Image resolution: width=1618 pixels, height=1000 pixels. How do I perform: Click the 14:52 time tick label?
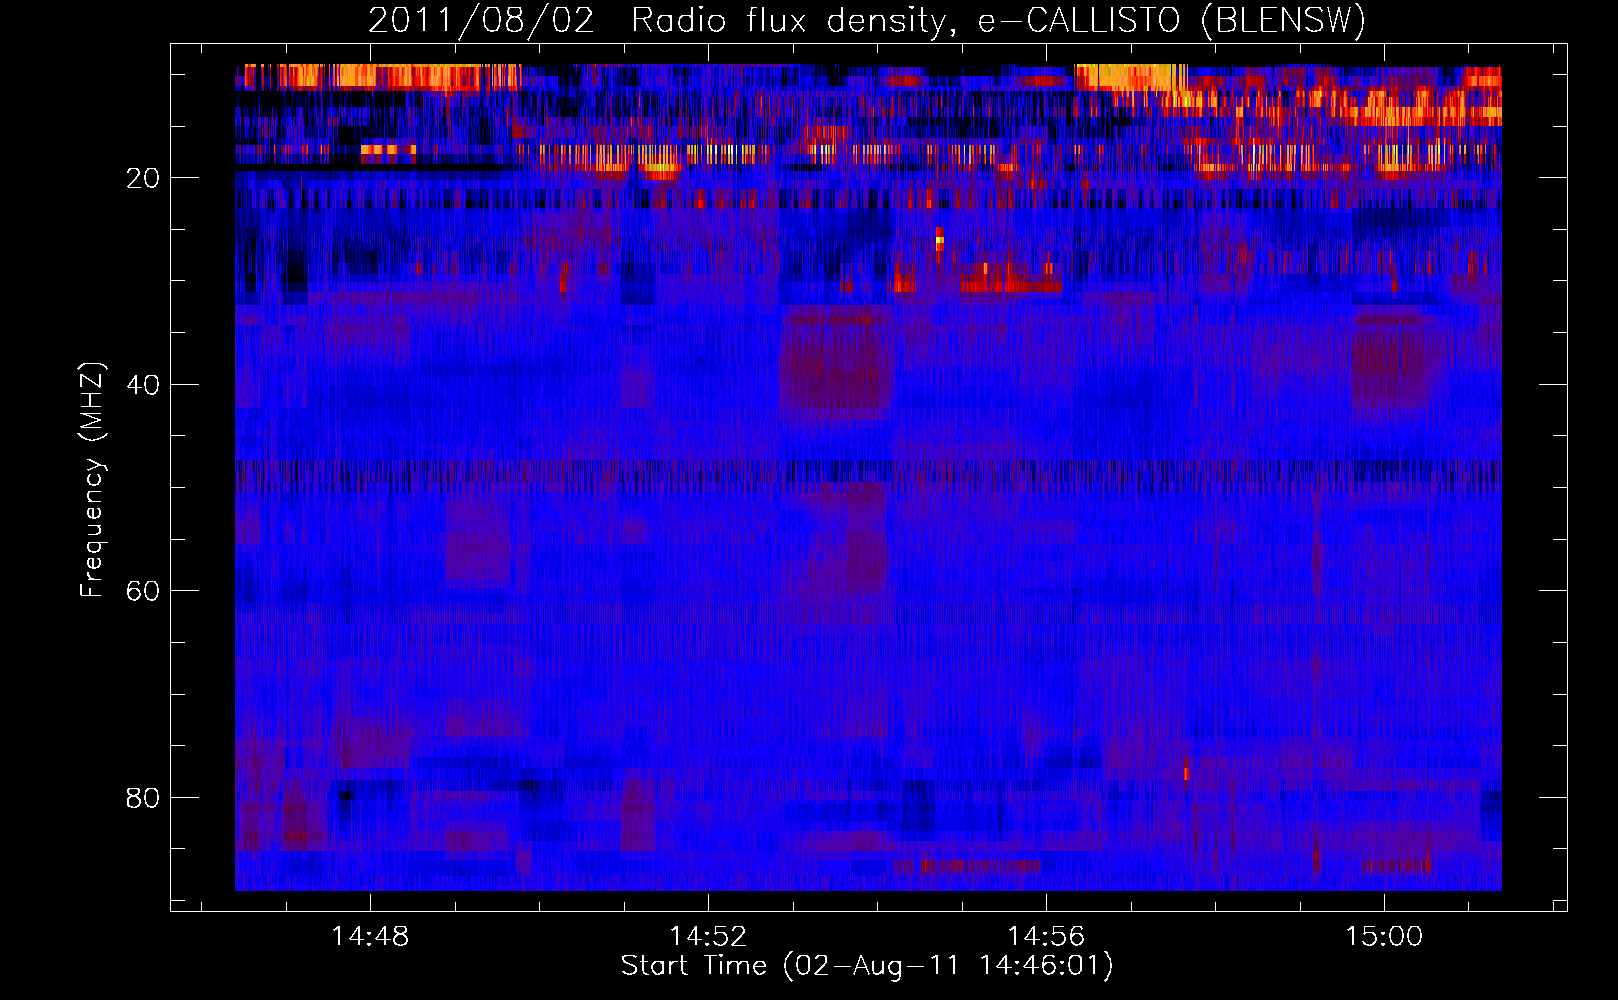coord(708,937)
